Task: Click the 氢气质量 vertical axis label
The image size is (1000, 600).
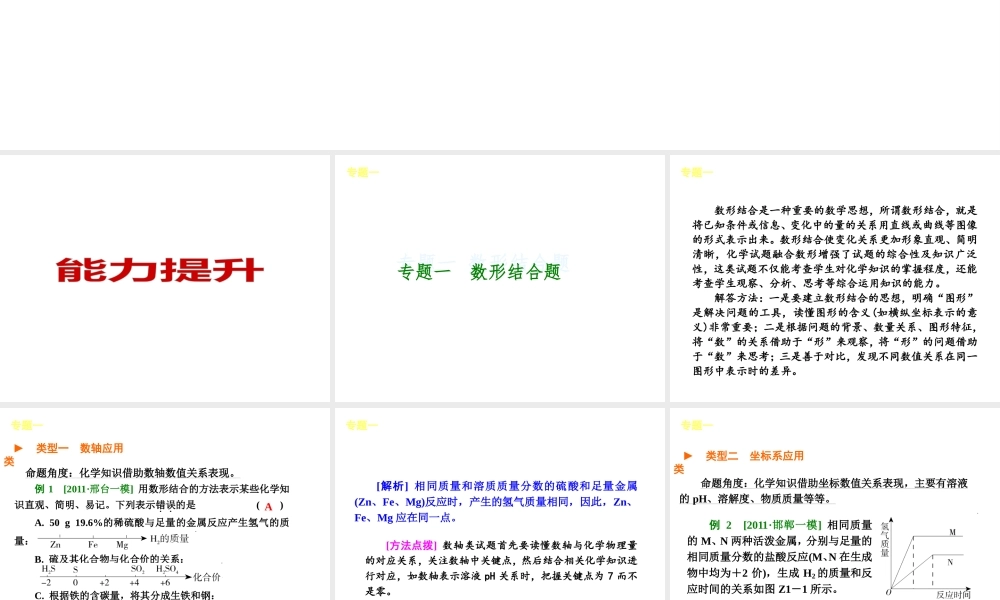Action: point(885,539)
